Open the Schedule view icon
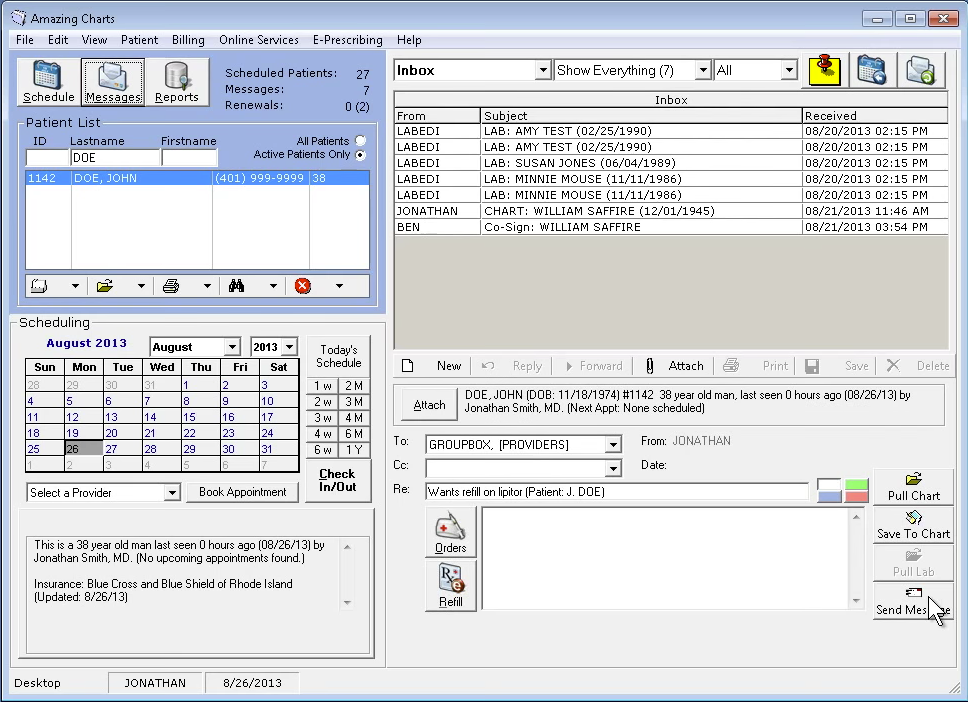Image resolution: width=968 pixels, height=702 pixels. click(48, 81)
